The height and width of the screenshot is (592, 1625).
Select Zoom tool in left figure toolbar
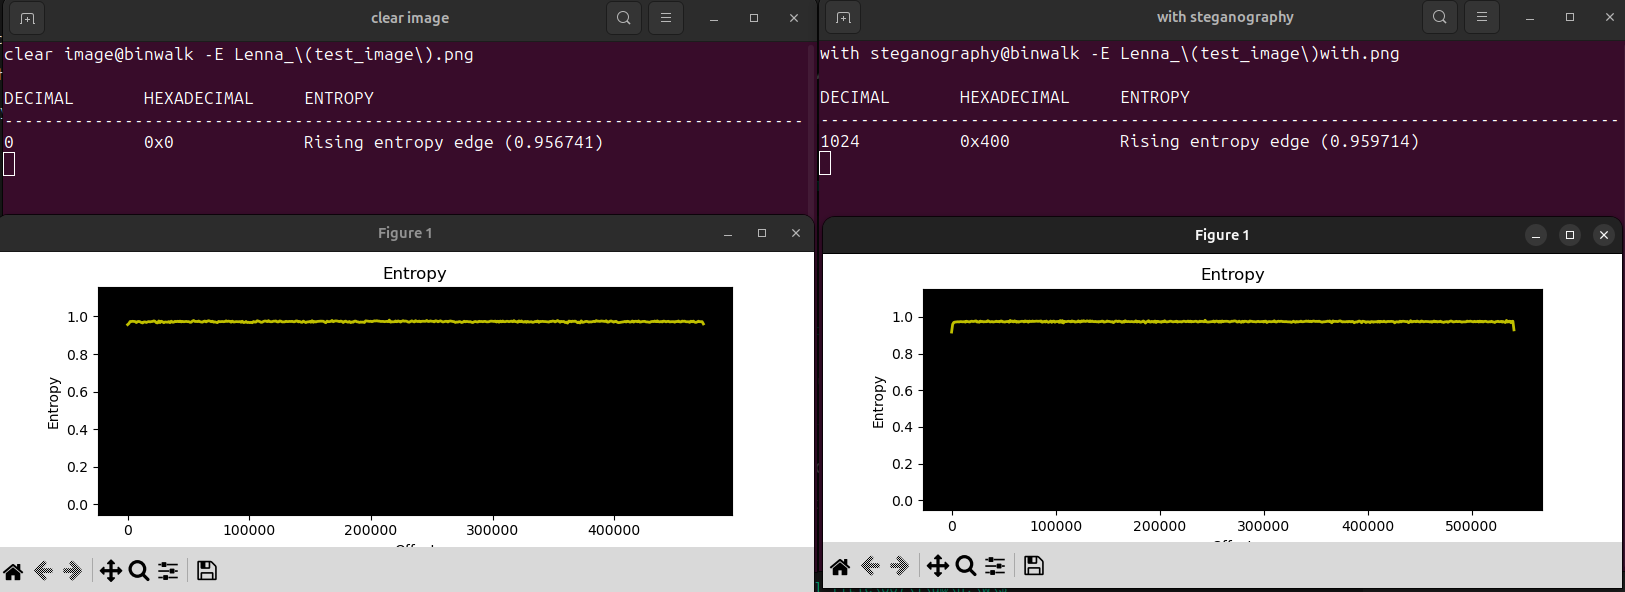pyautogui.click(x=139, y=571)
